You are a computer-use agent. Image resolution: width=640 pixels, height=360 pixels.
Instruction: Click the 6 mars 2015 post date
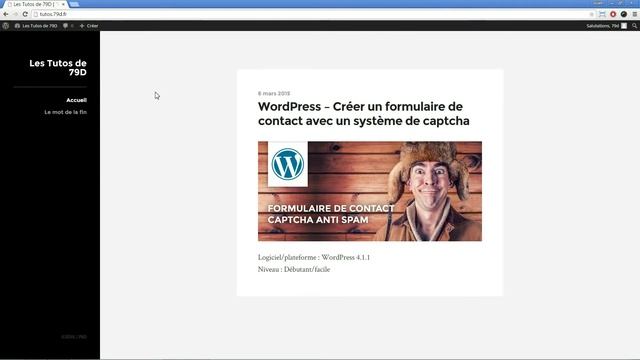tap(274, 93)
